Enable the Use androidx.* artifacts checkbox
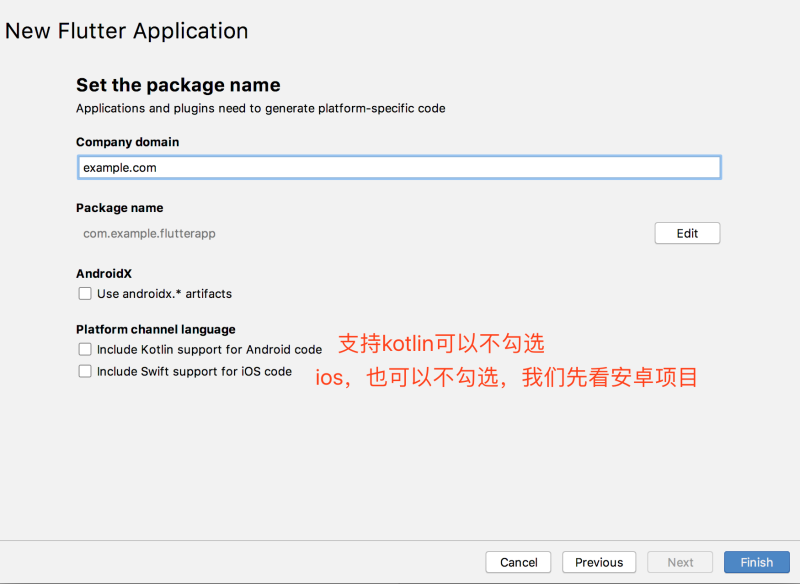This screenshot has height=584, width=800. [85, 293]
